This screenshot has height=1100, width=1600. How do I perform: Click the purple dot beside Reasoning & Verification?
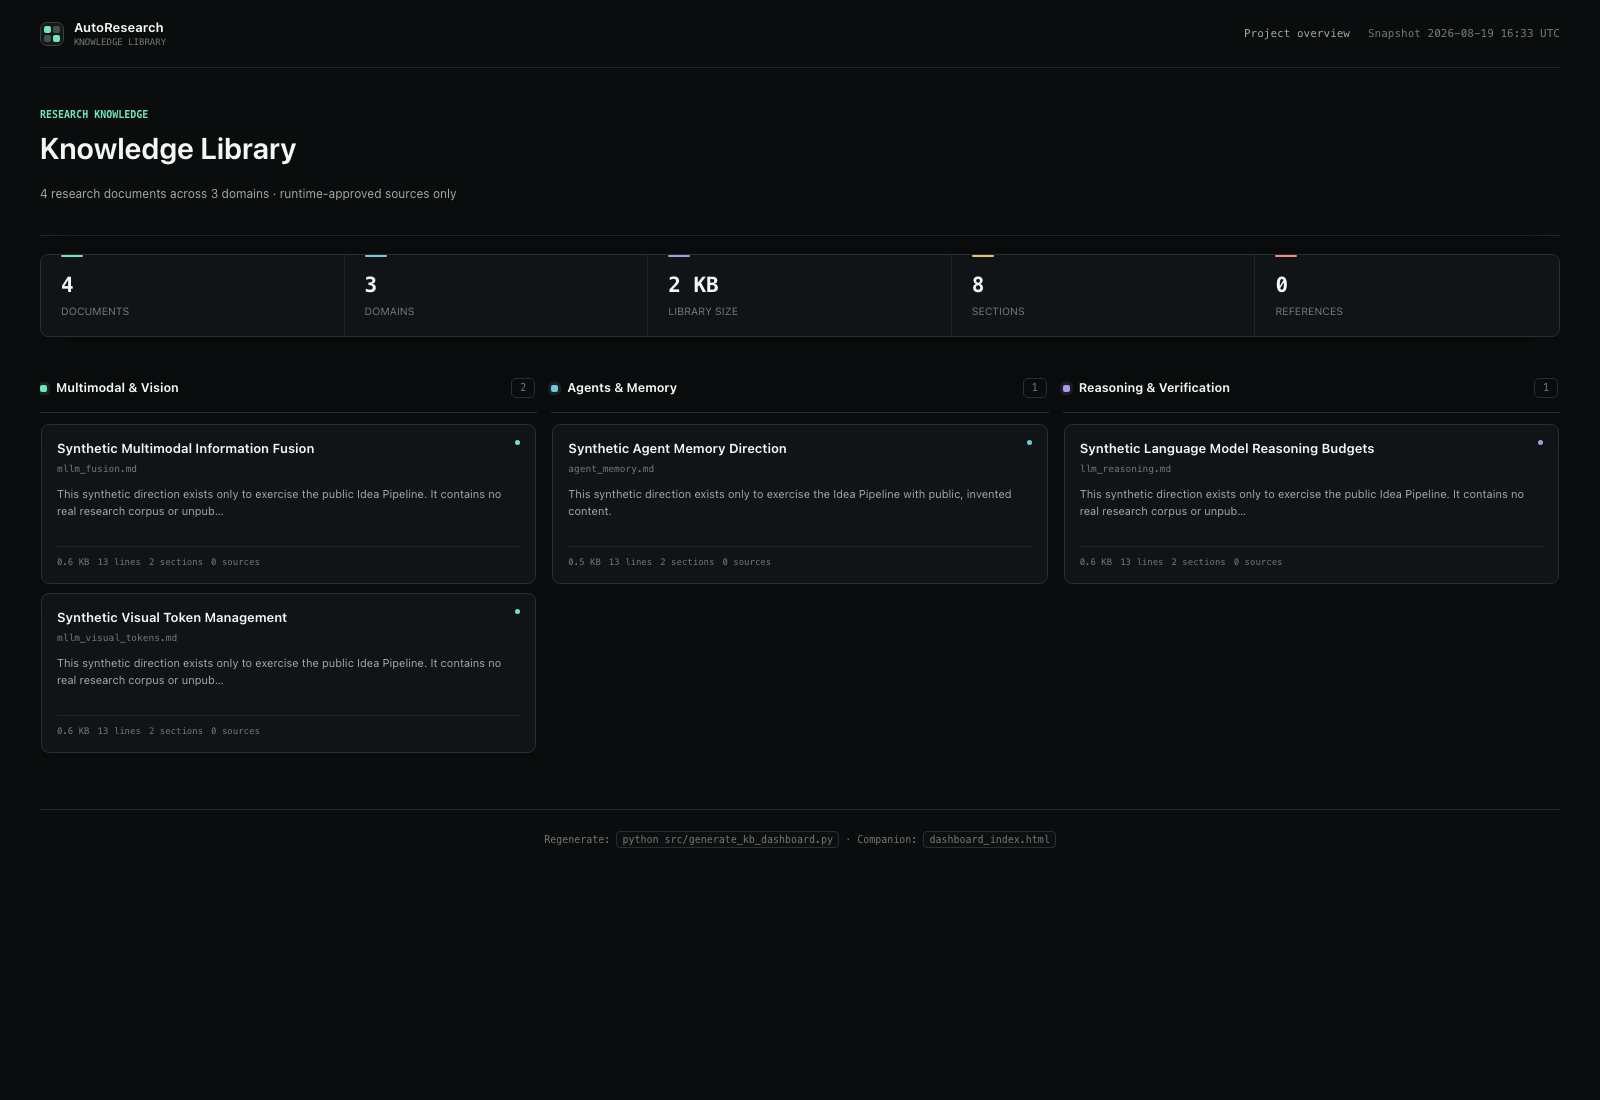coord(1066,389)
